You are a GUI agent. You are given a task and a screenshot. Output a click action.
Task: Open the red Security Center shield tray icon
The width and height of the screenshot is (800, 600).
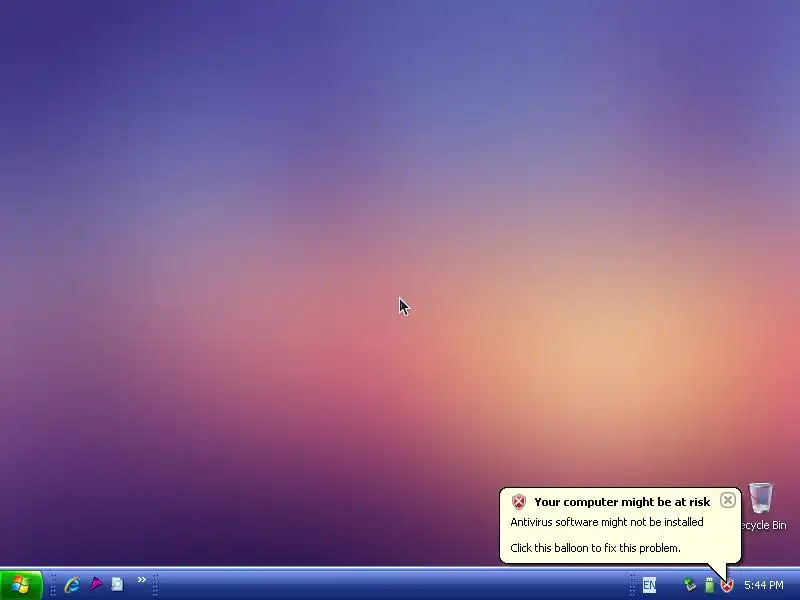pyautogui.click(x=727, y=585)
